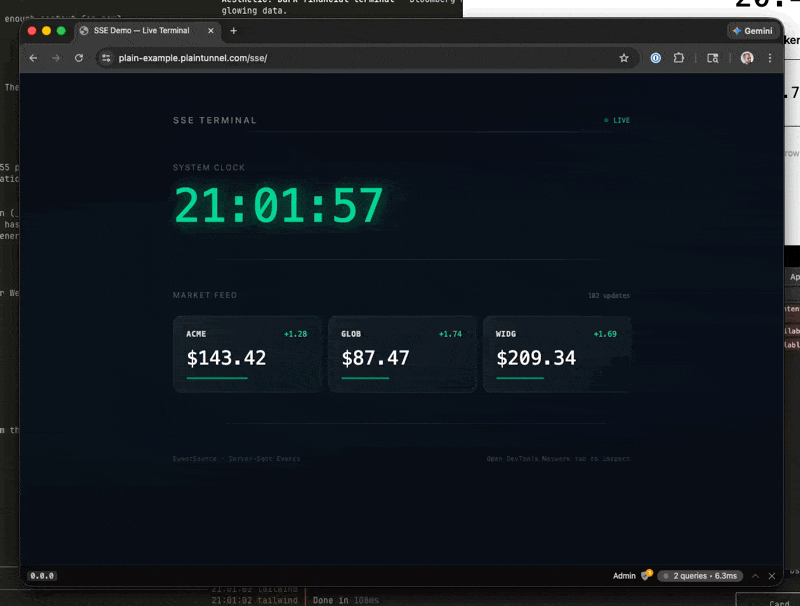
Task: Click the Admin link in bottom bar
Action: [624, 576]
